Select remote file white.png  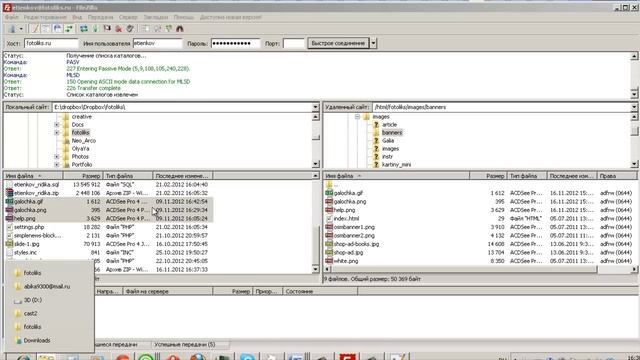pyautogui.click(x=346, y=261)
